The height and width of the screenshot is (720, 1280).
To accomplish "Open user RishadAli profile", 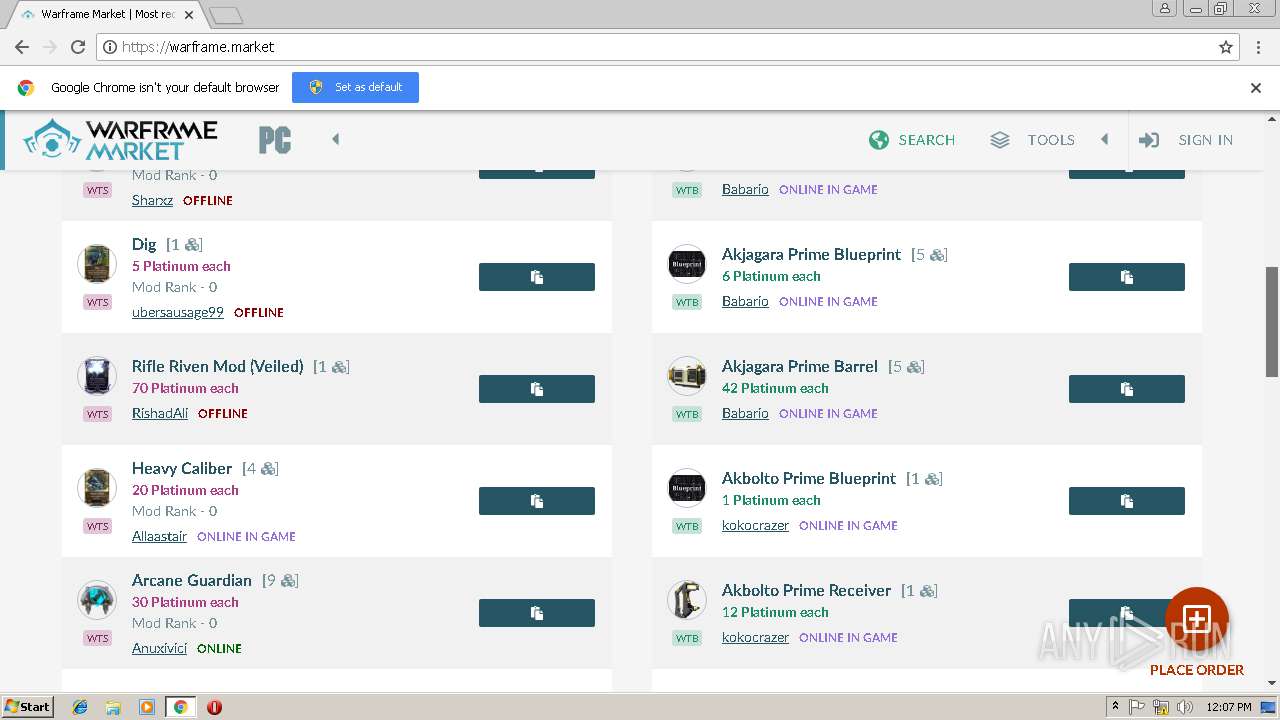I will [x=160, y=413].
